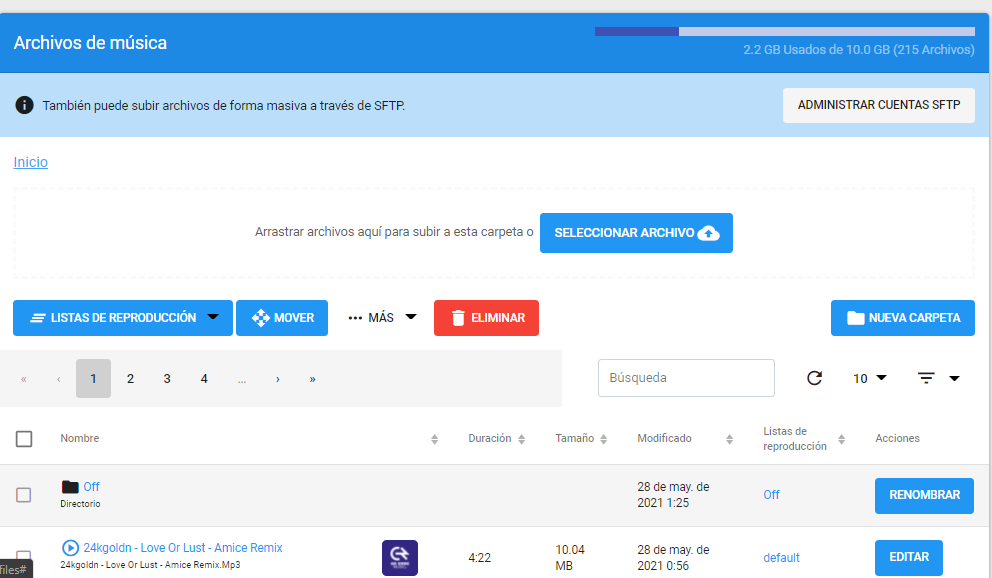Click the 28 de may. de 2021 0:56 date
The image size is (992, 578).
673,558
